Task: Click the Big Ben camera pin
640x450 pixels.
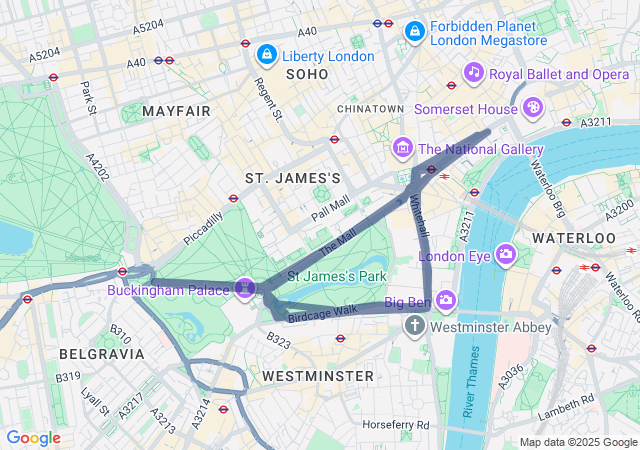Action: (x=446, y=301)
